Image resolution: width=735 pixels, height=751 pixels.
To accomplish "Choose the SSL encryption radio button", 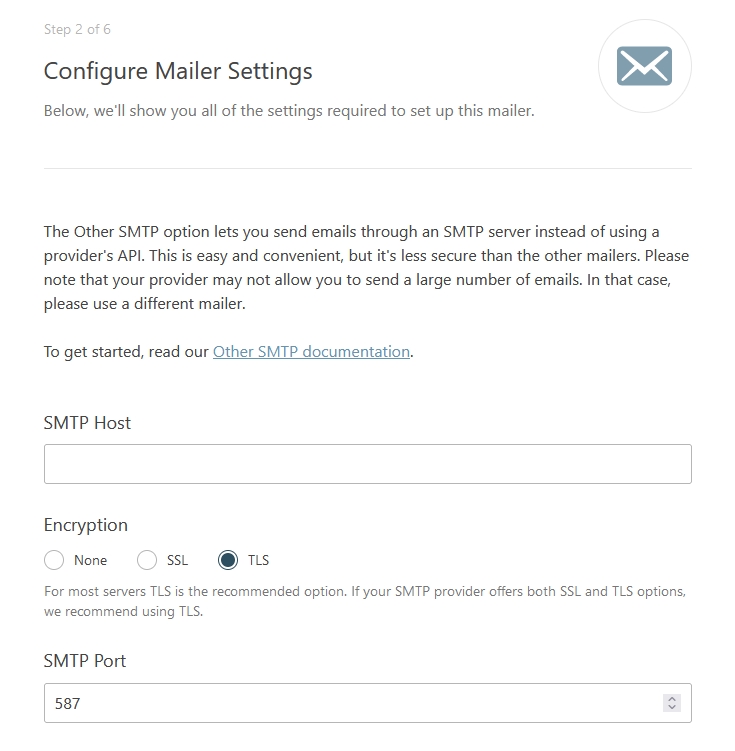I will (x=147, y=560).
